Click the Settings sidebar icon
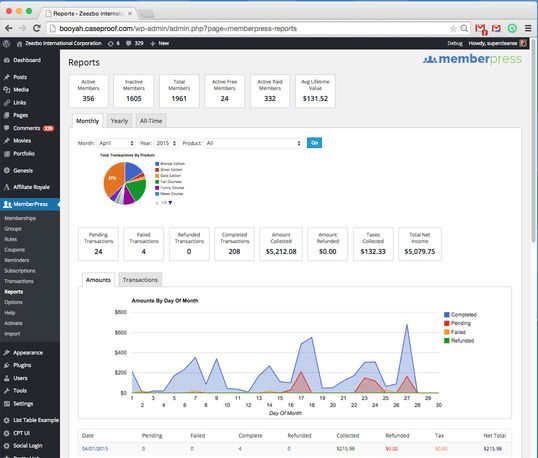The height and width of the screenshot is (458, 538). pyautogui.click(x=7, y=404)
